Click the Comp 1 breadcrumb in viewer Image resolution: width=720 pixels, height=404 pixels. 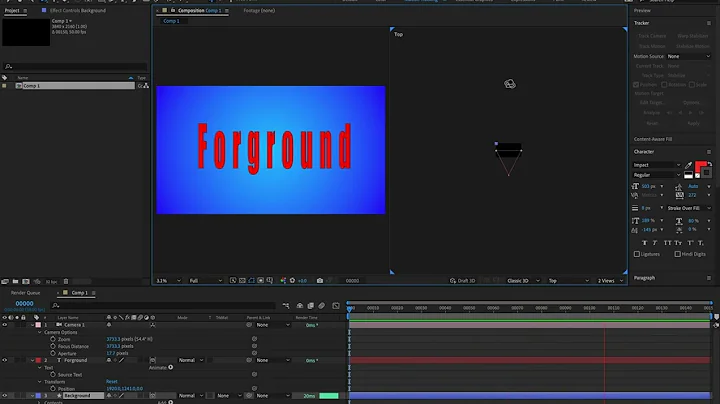point(171,21)
